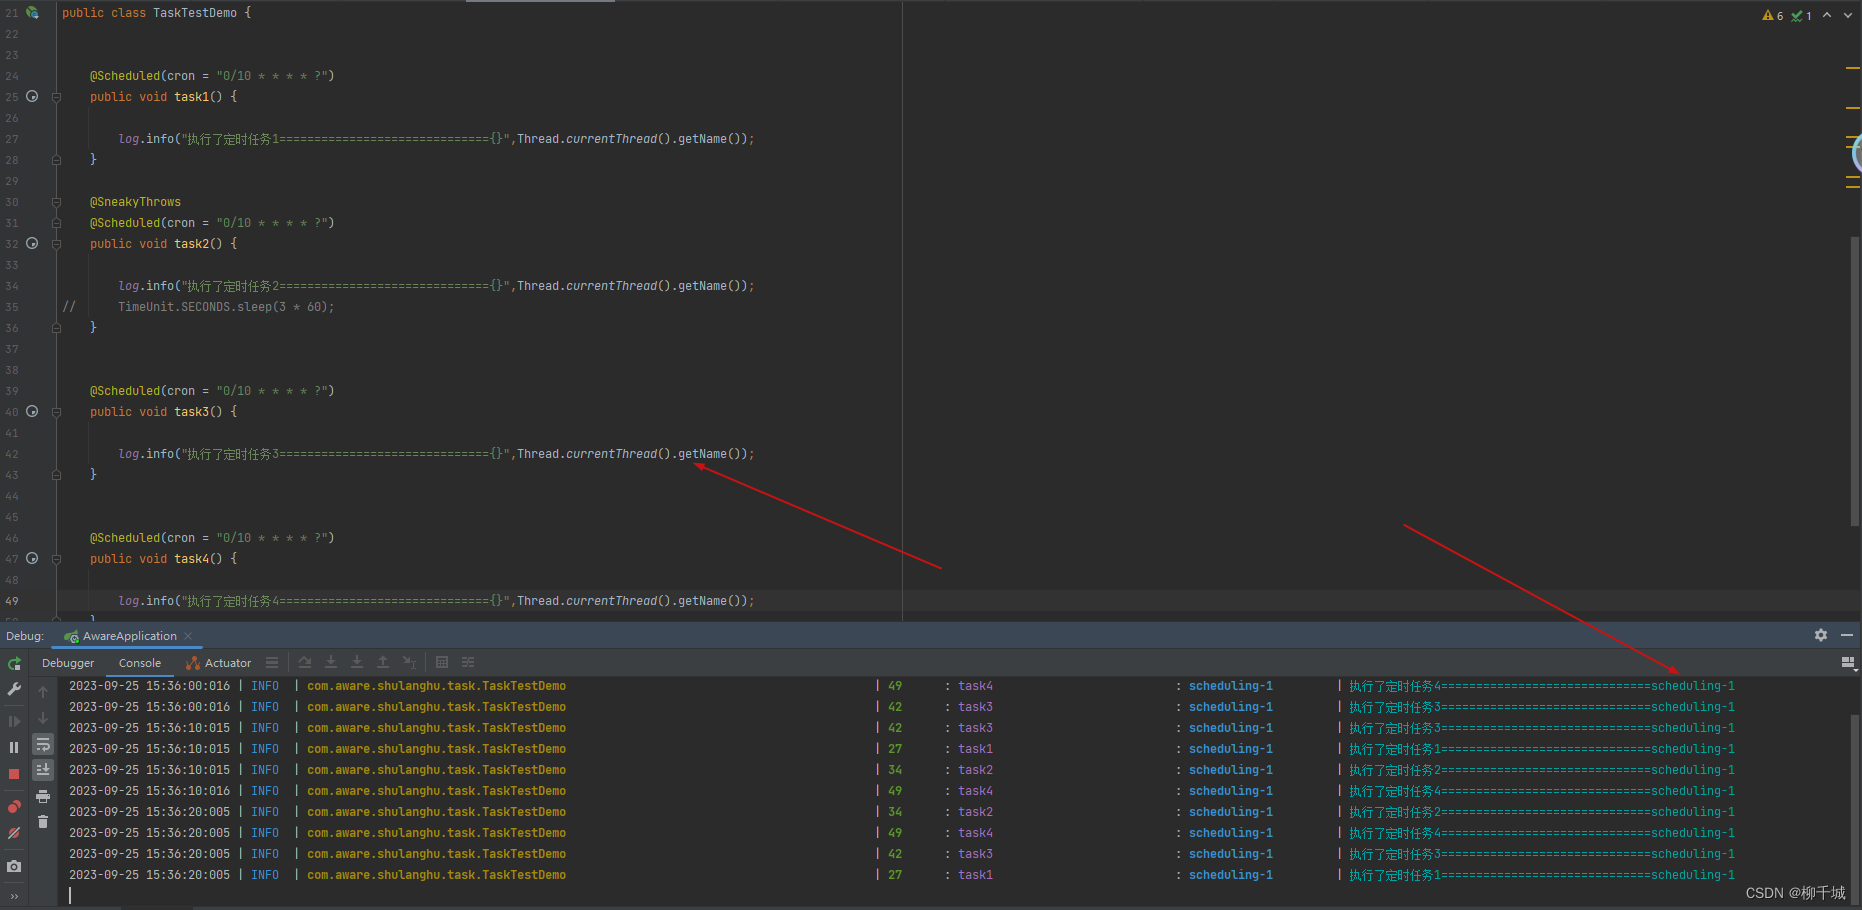Rerun AwareApplication with the green rerun icon
Screen dimensions: 1862x910
(x=14, y=664)
